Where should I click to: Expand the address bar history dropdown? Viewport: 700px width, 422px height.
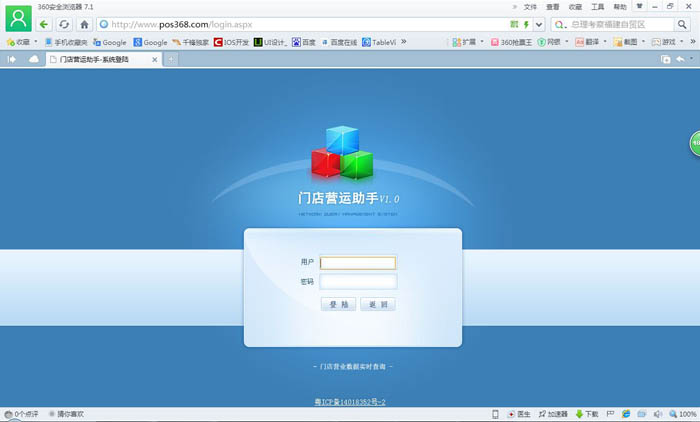[x=539, y=24]
